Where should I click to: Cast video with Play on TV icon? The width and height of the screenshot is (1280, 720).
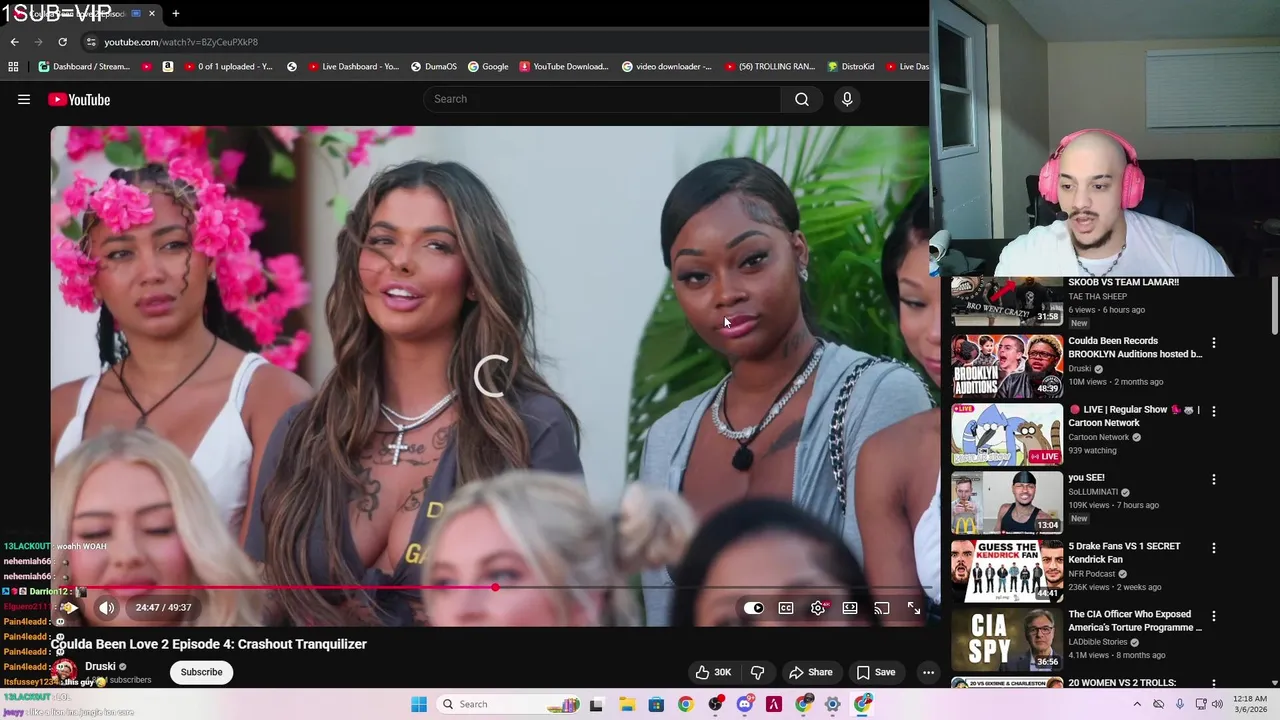pyautogui.click(x=882, y=608)
